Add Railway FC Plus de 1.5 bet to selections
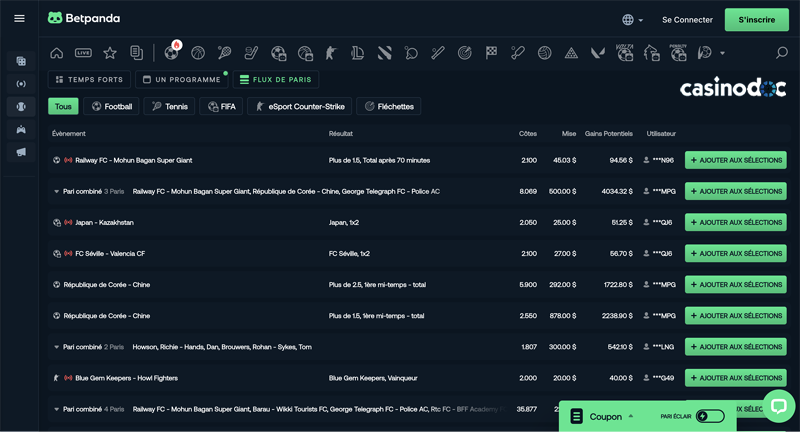The image size is (800, 432). click(736, 160)
